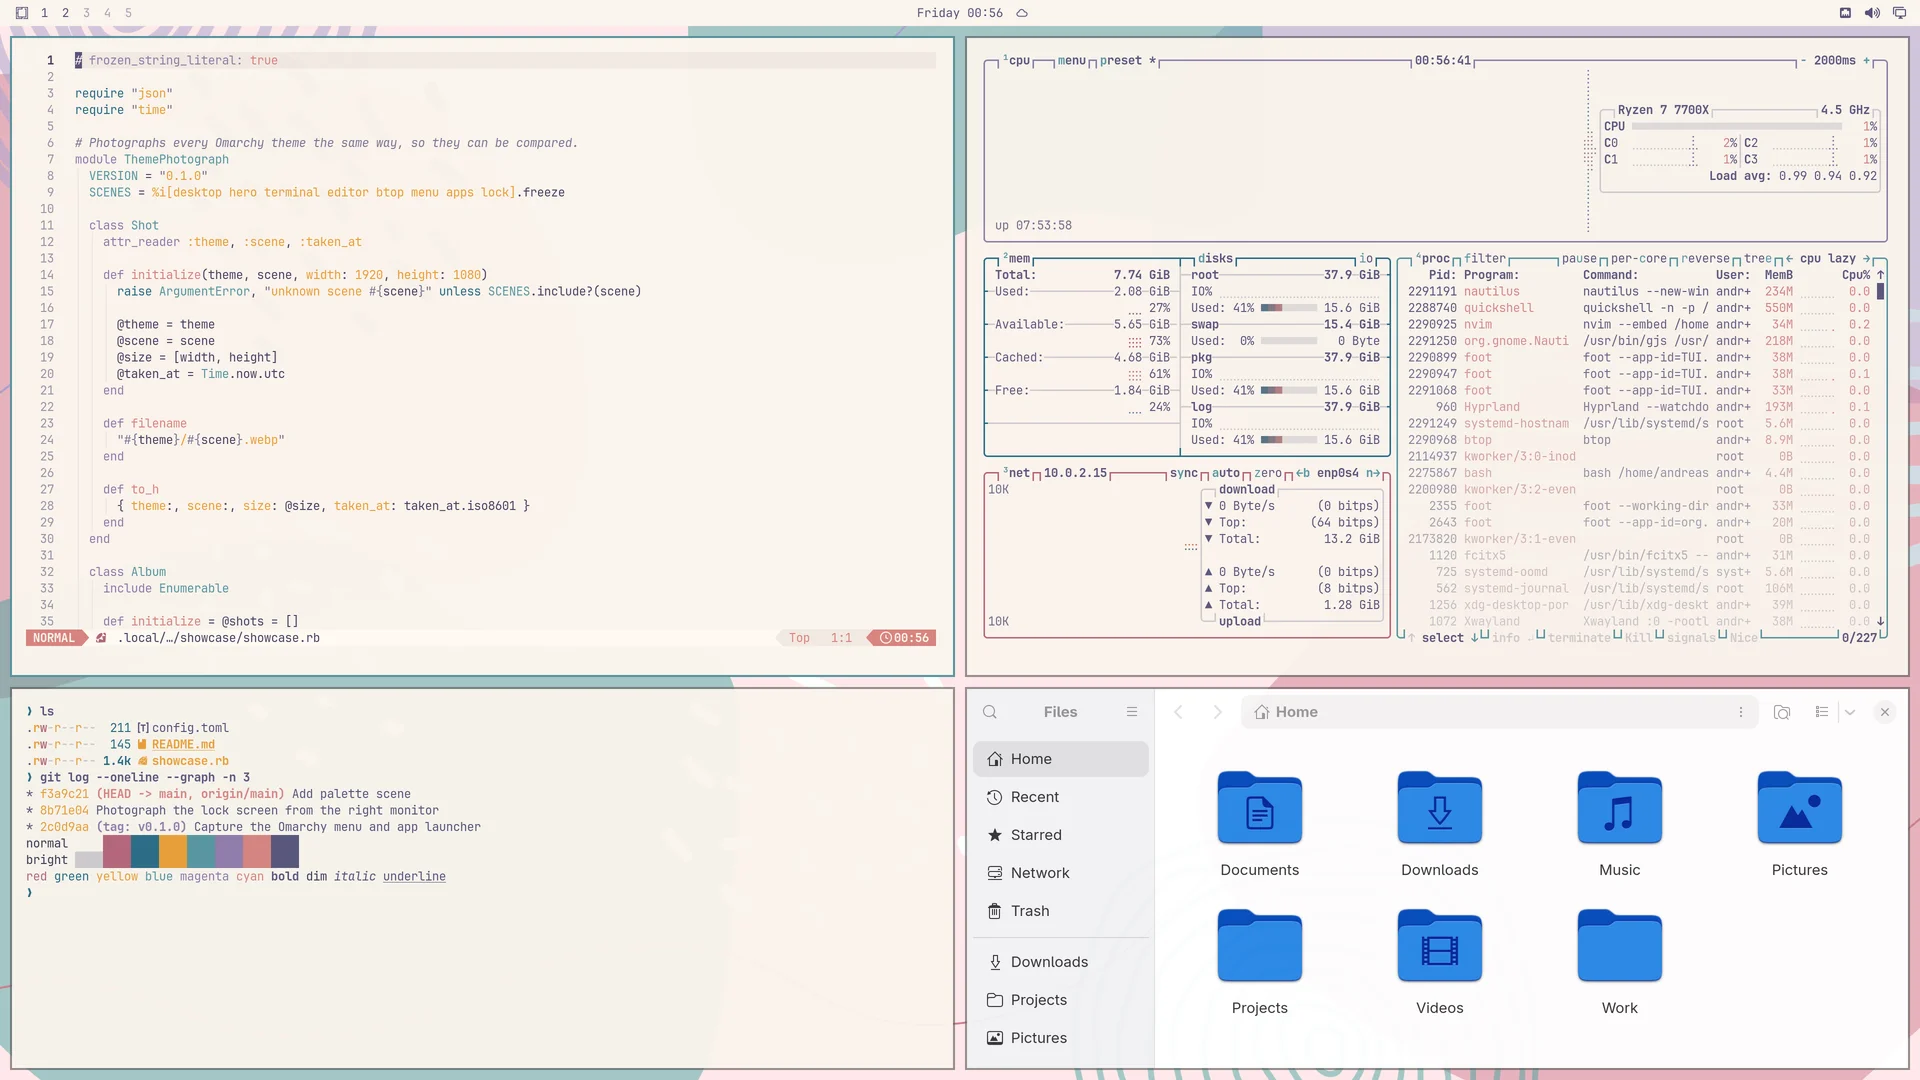1920x1080 pixels.
Task: Click the search-everywhere icon in the Files toolbar
Action: point(1782,712)
